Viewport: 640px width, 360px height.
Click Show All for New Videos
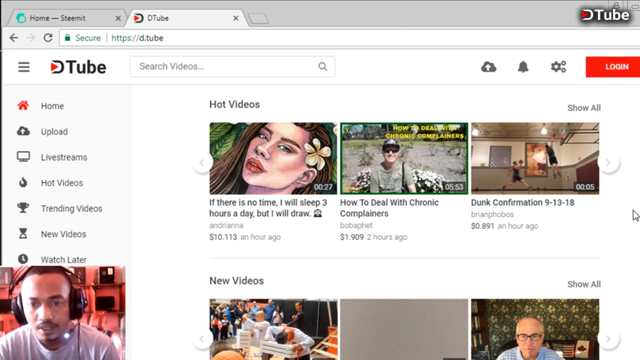coord(584,284)
